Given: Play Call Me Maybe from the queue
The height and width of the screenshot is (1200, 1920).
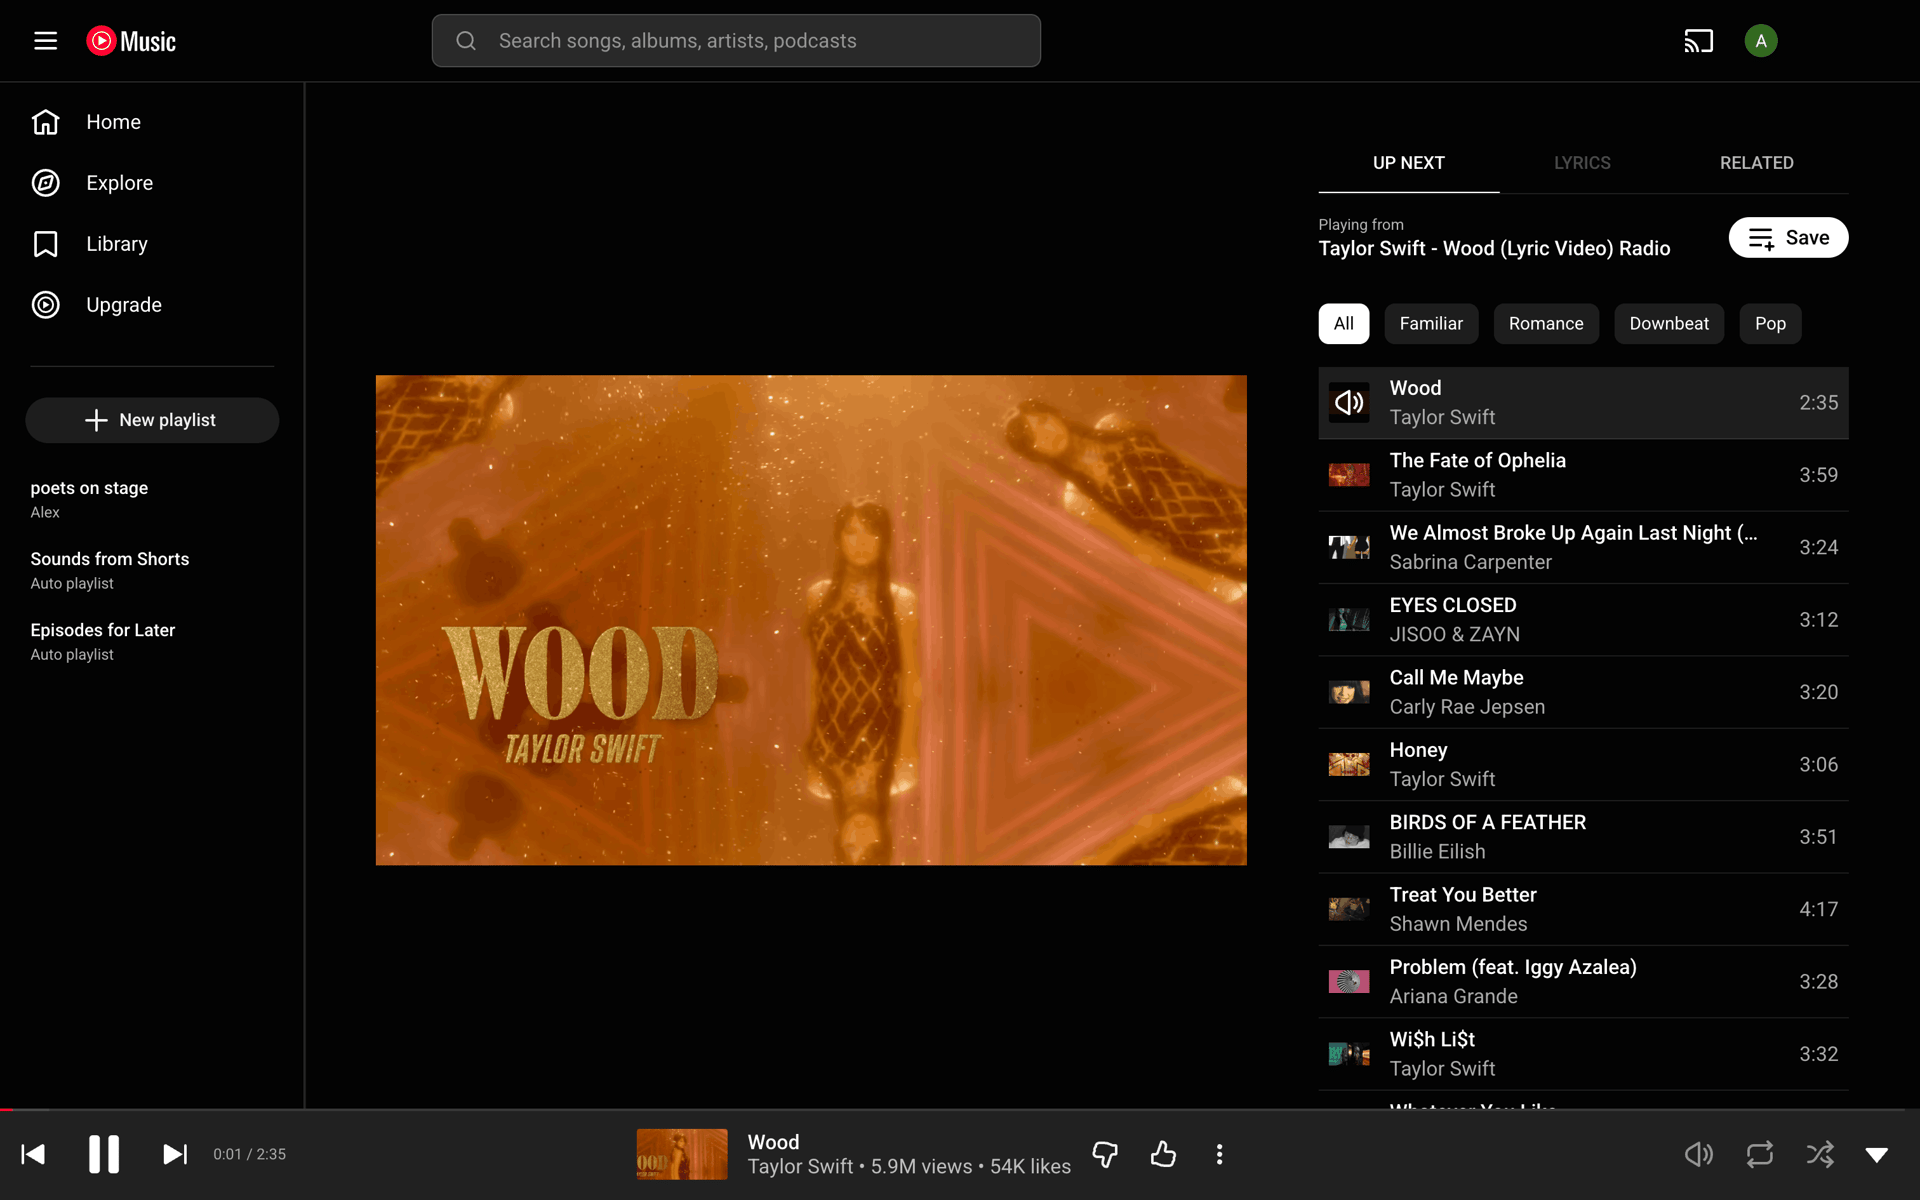Looking at the screenshot, I should tap(1583, 692).
